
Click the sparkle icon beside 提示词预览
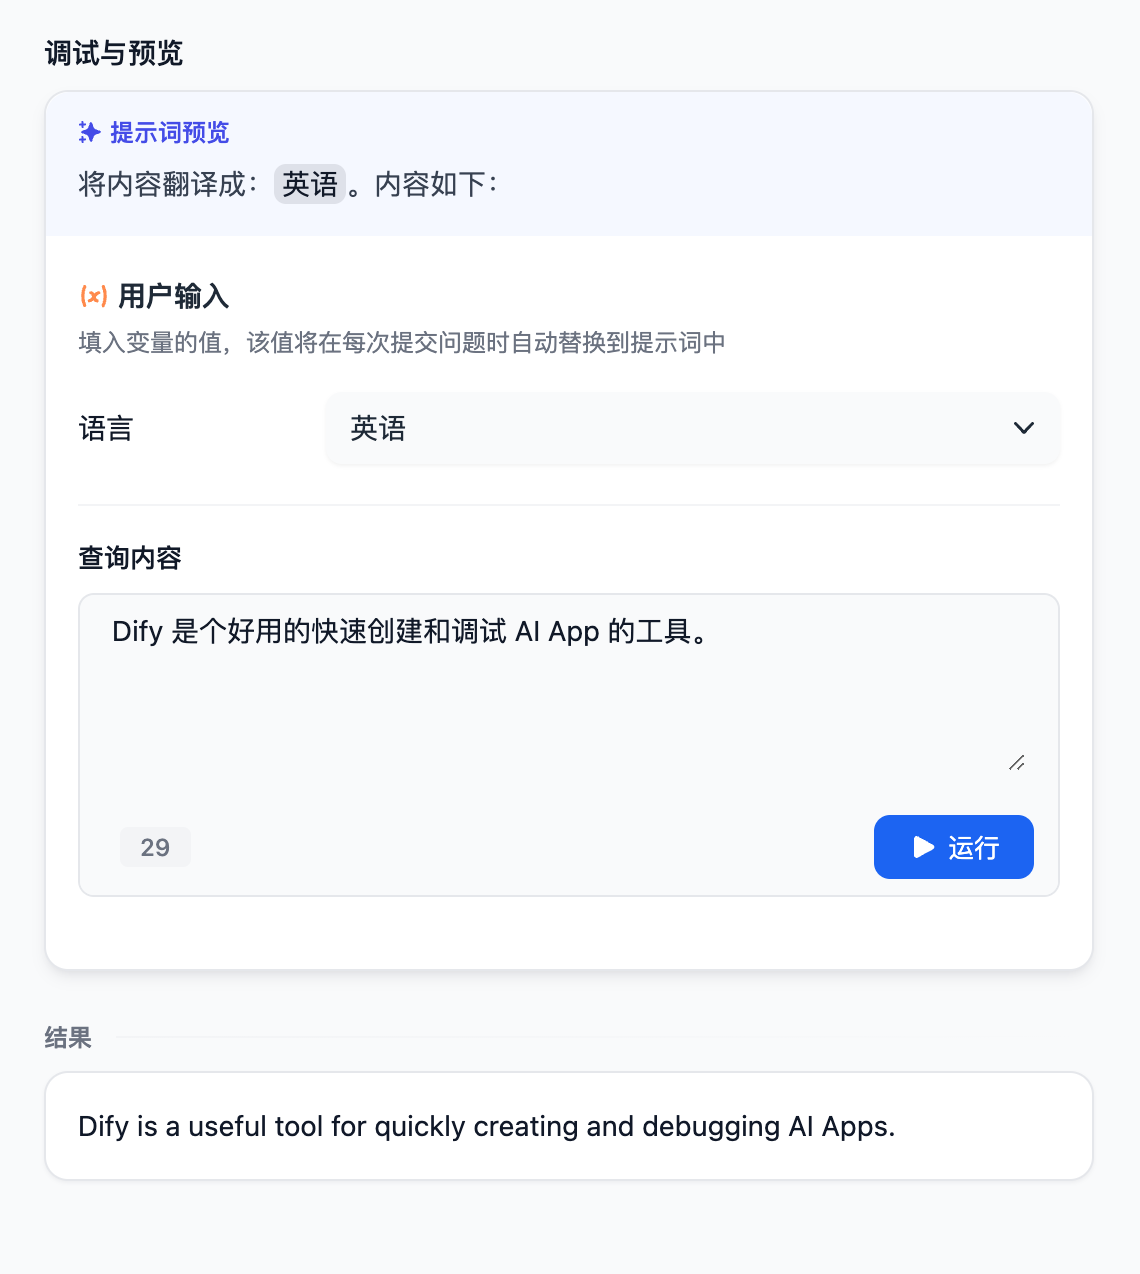[x=90, y=132]
